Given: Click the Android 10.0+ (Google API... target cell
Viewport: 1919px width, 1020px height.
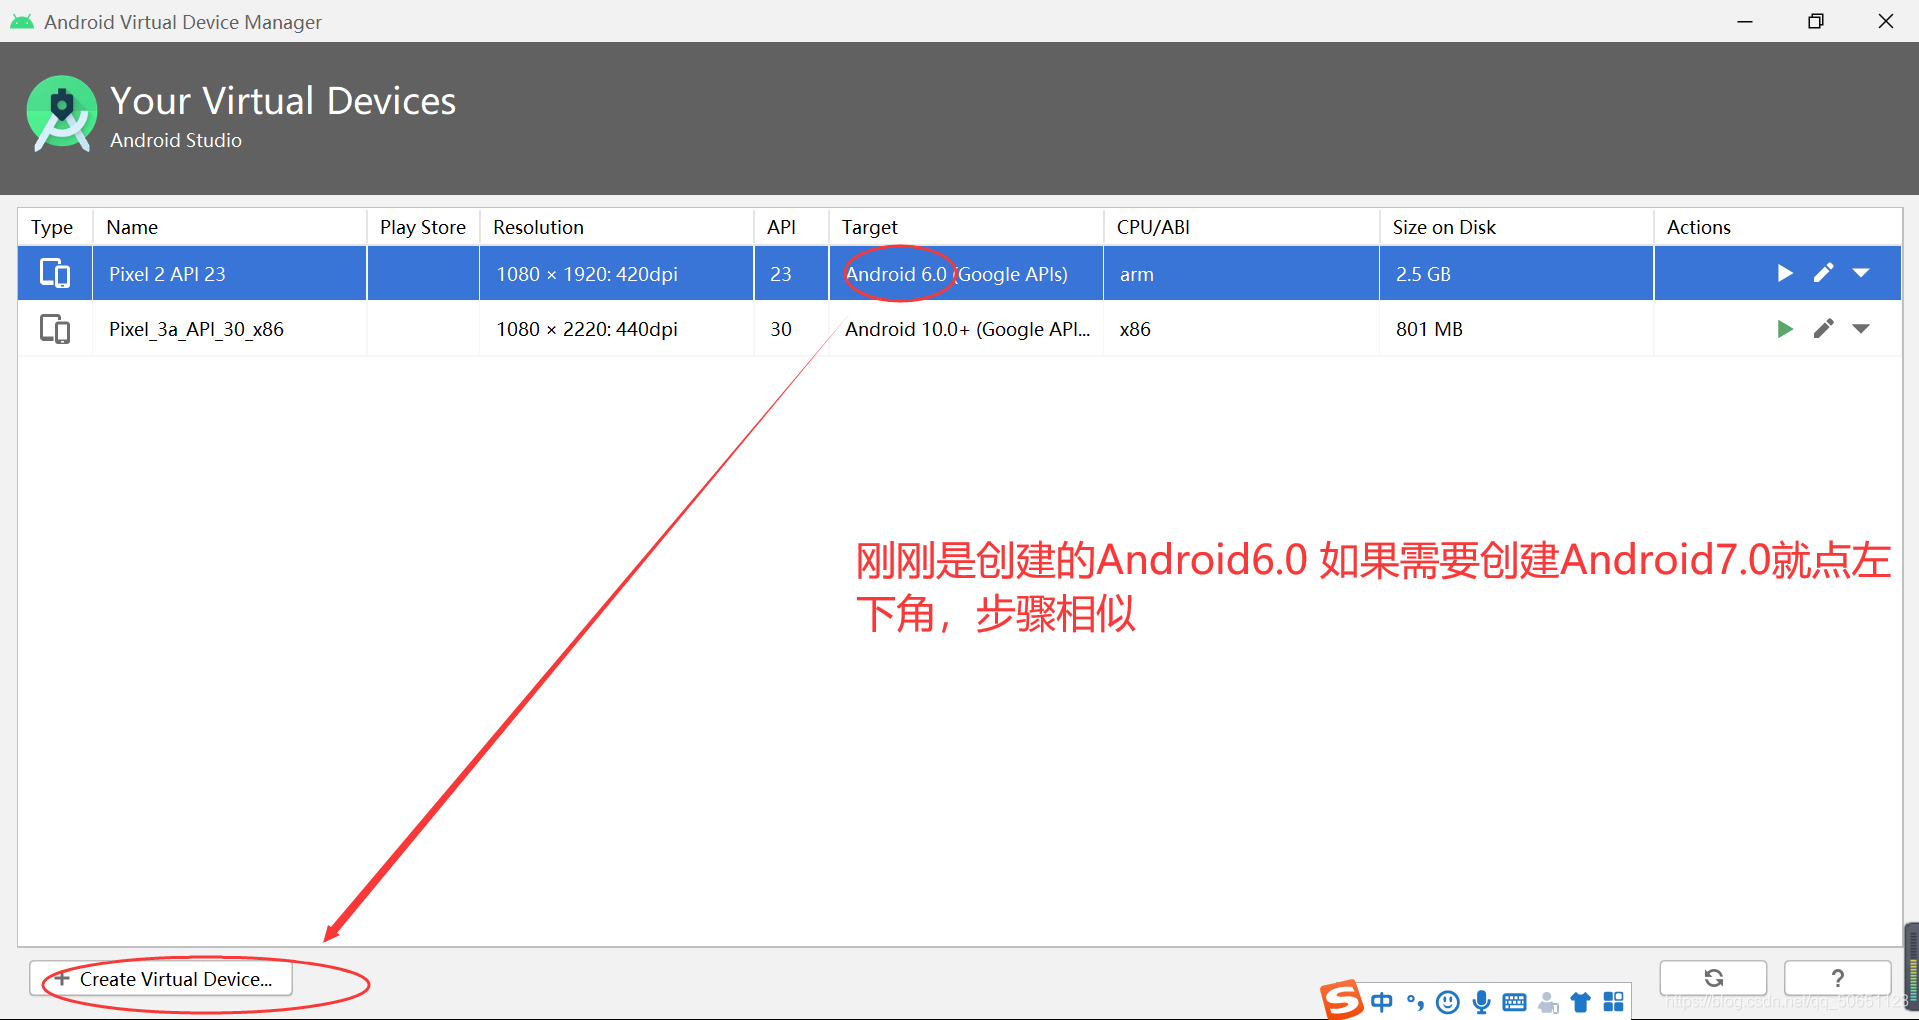Looking at the screenshot, I should tap(966, 329).
